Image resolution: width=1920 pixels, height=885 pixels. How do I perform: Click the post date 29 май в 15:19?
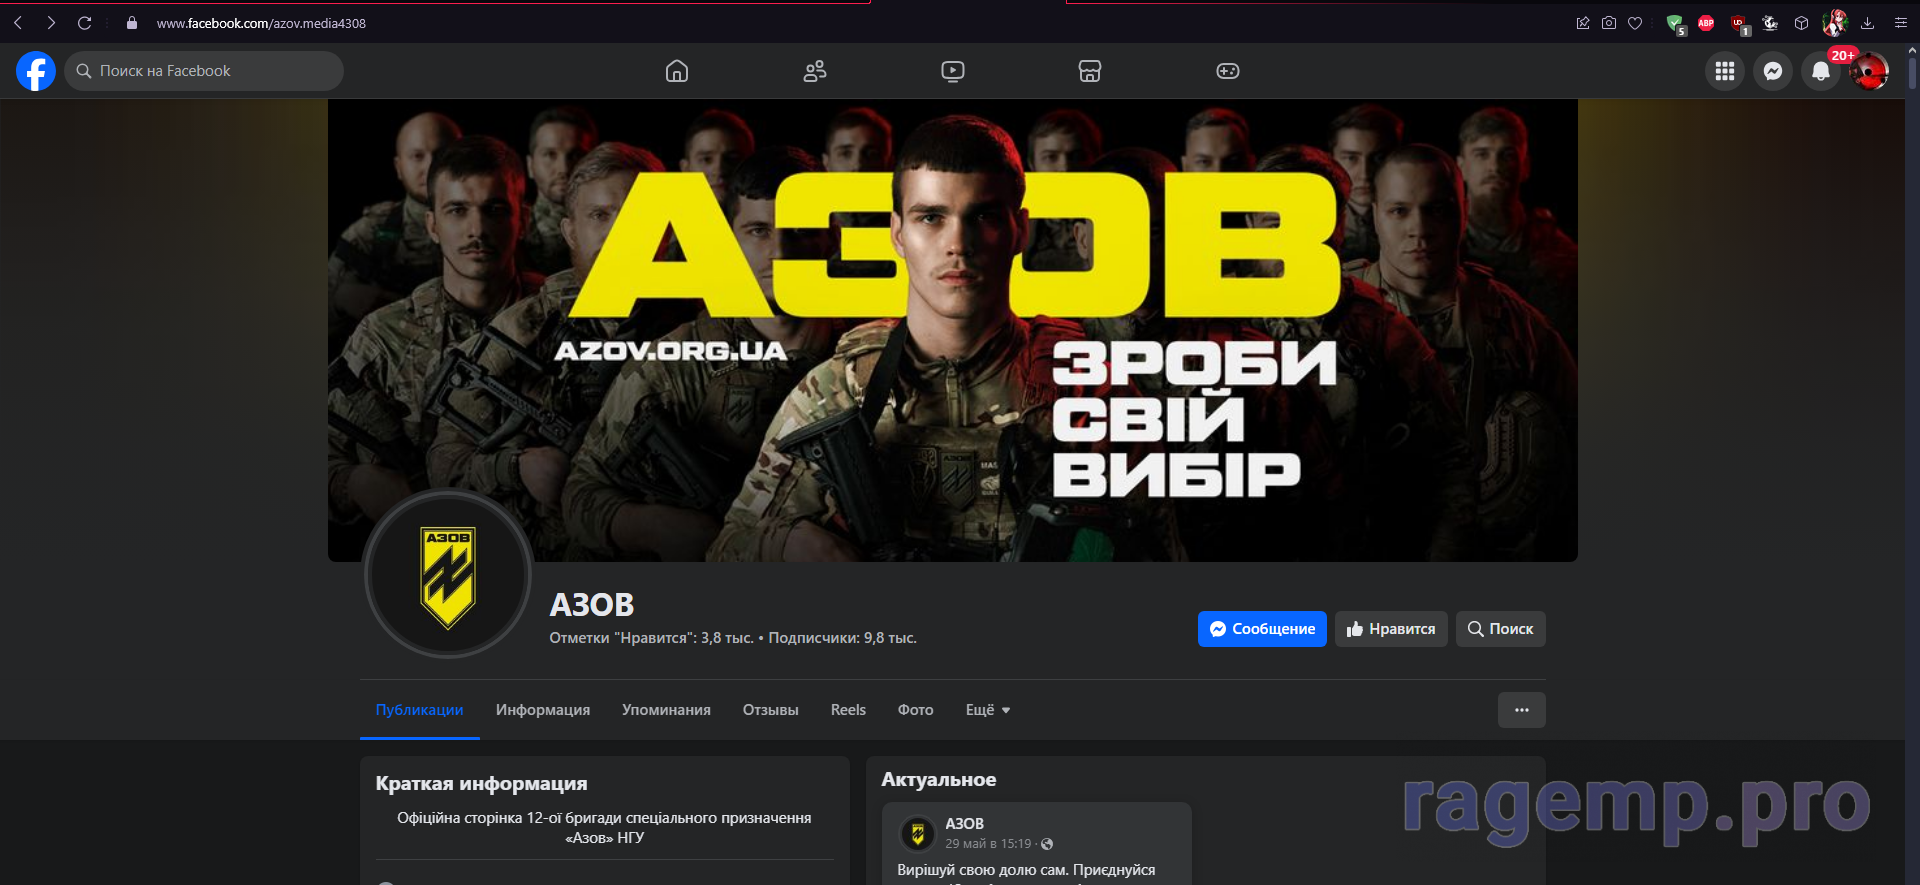(988, 844)
